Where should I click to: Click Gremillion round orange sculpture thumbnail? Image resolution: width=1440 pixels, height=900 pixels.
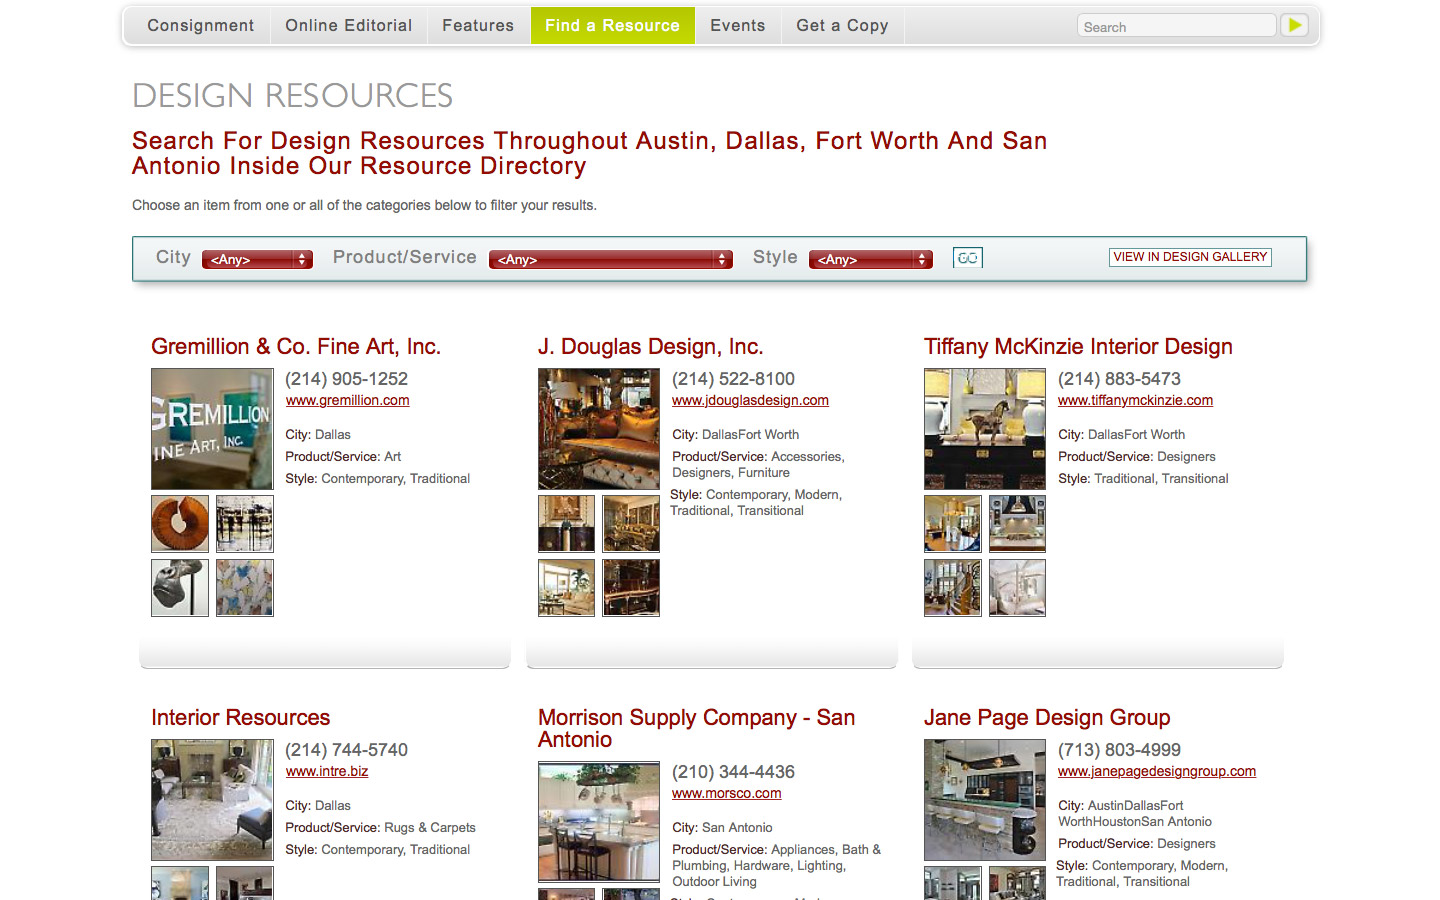pyautogui.click(x=180, y=524)
